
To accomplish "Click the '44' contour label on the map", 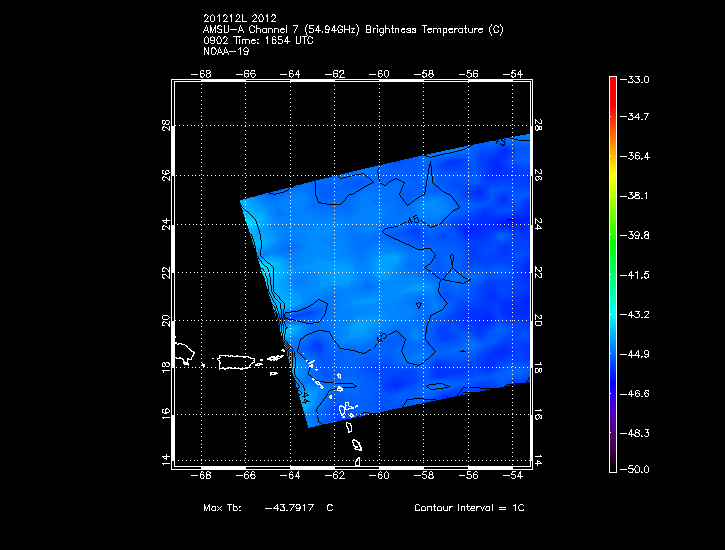I will pyautogui.click(x=304, y=396).
